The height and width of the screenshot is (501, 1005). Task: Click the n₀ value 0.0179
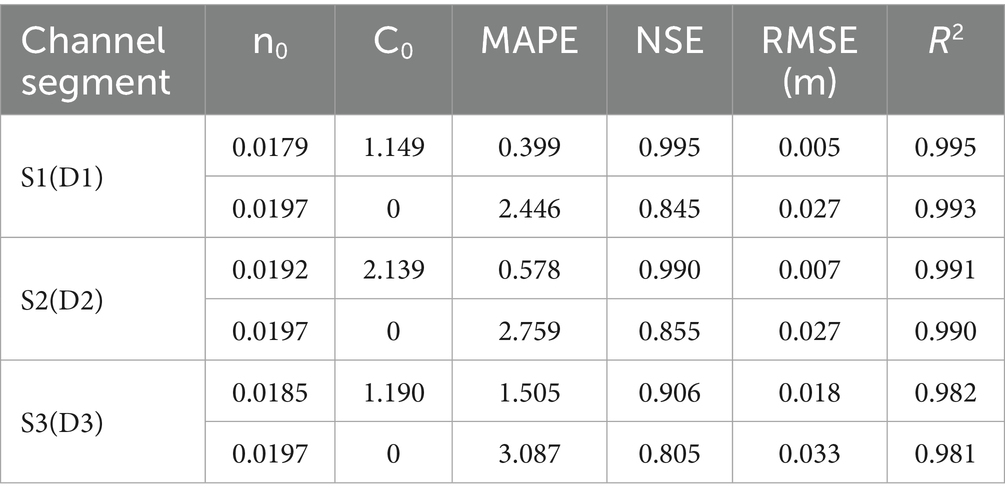pos(270,147)
